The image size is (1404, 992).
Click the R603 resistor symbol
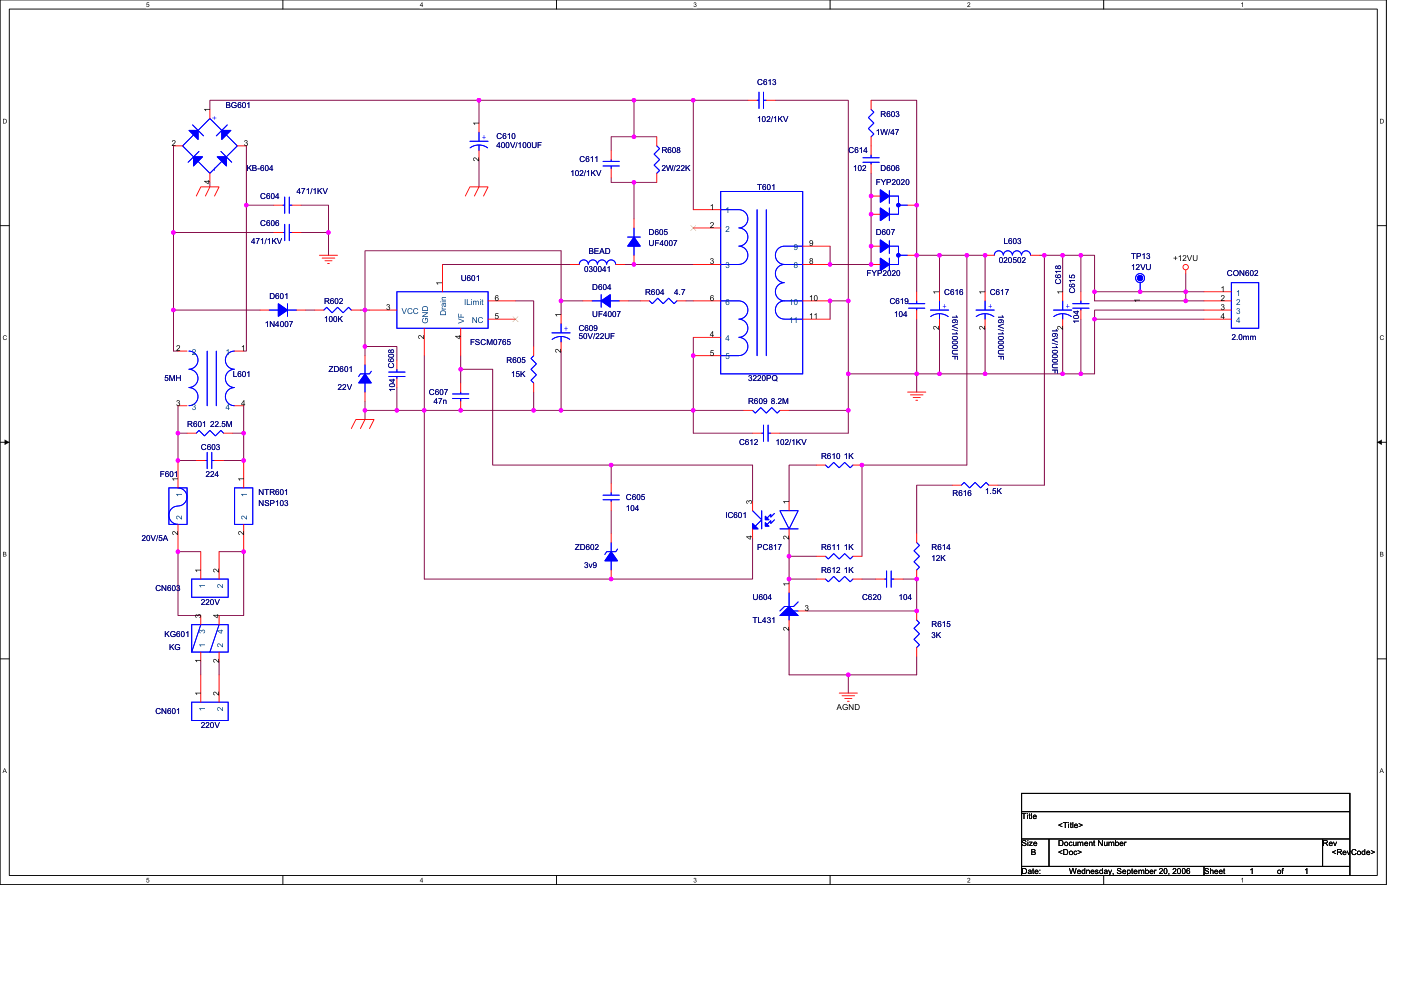tap(871, 122)
